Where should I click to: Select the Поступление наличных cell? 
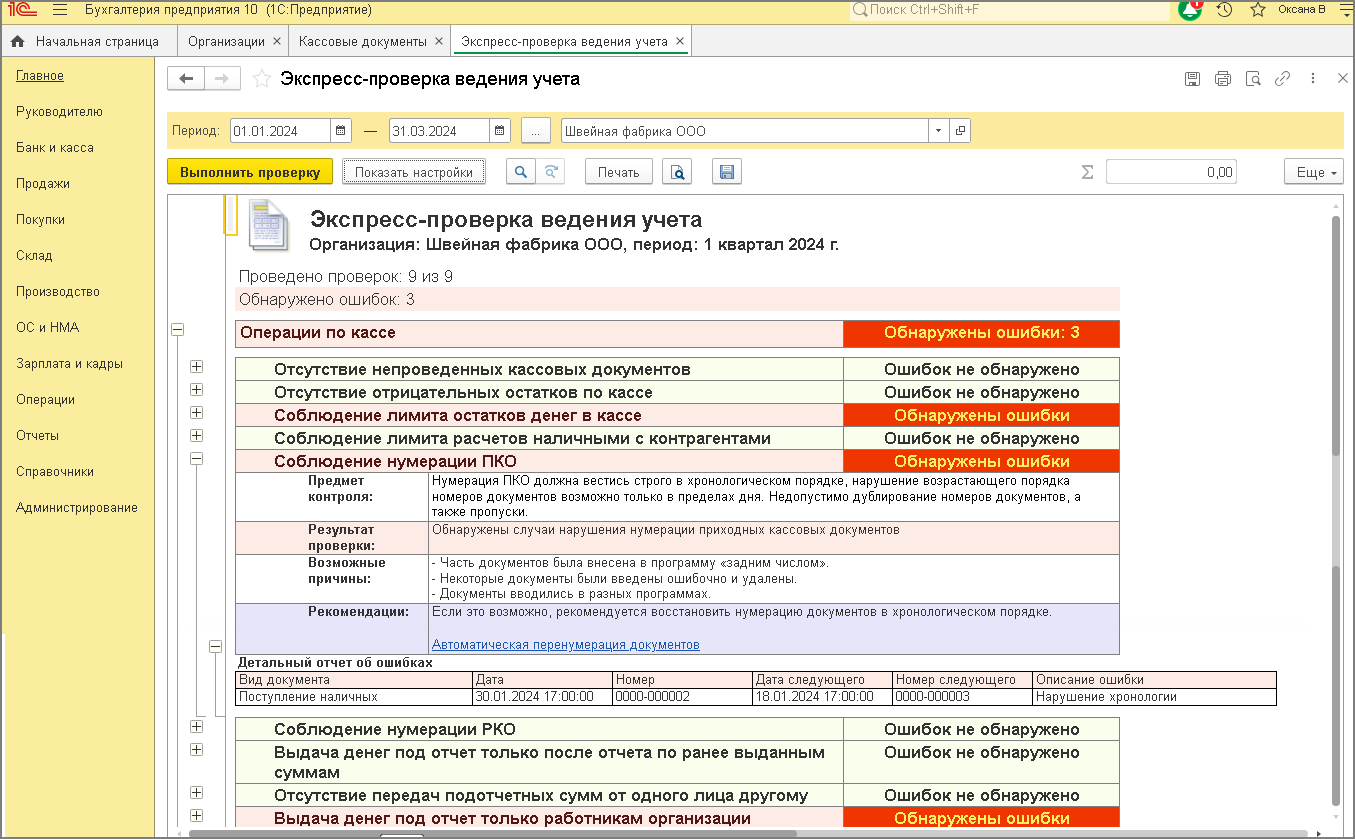click(x=354, y=697)
